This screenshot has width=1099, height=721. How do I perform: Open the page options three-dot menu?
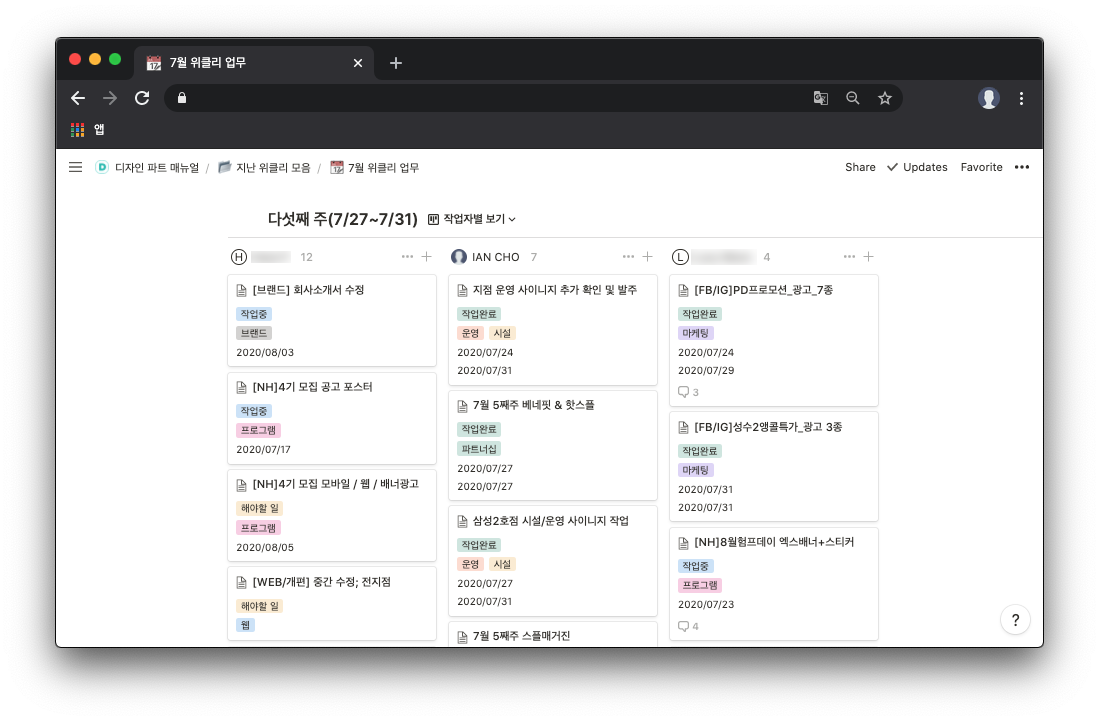pyautogui.click(x=1022, y=167)
